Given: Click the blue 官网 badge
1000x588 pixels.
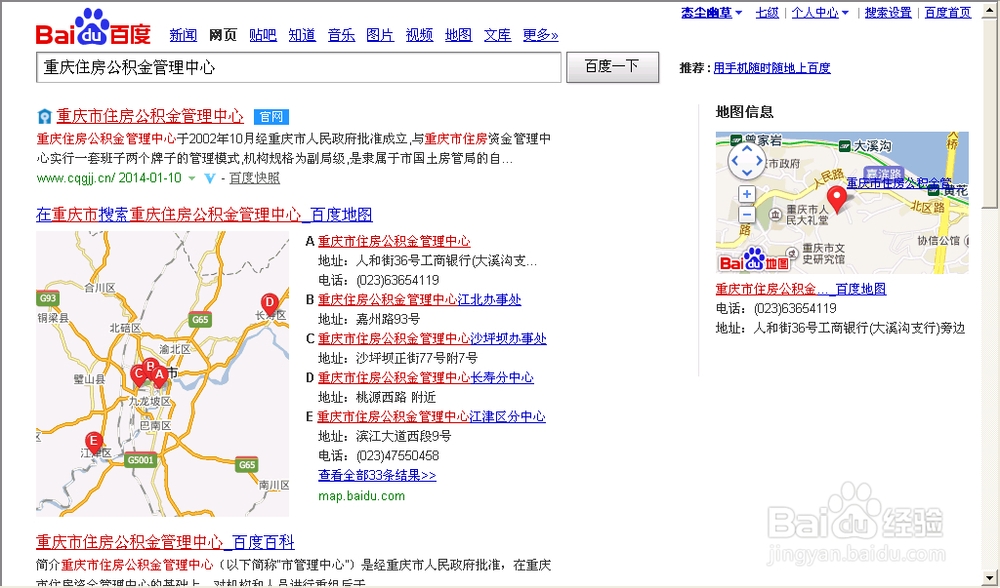Looking at the screenshot, I should [x=271, y=117].
